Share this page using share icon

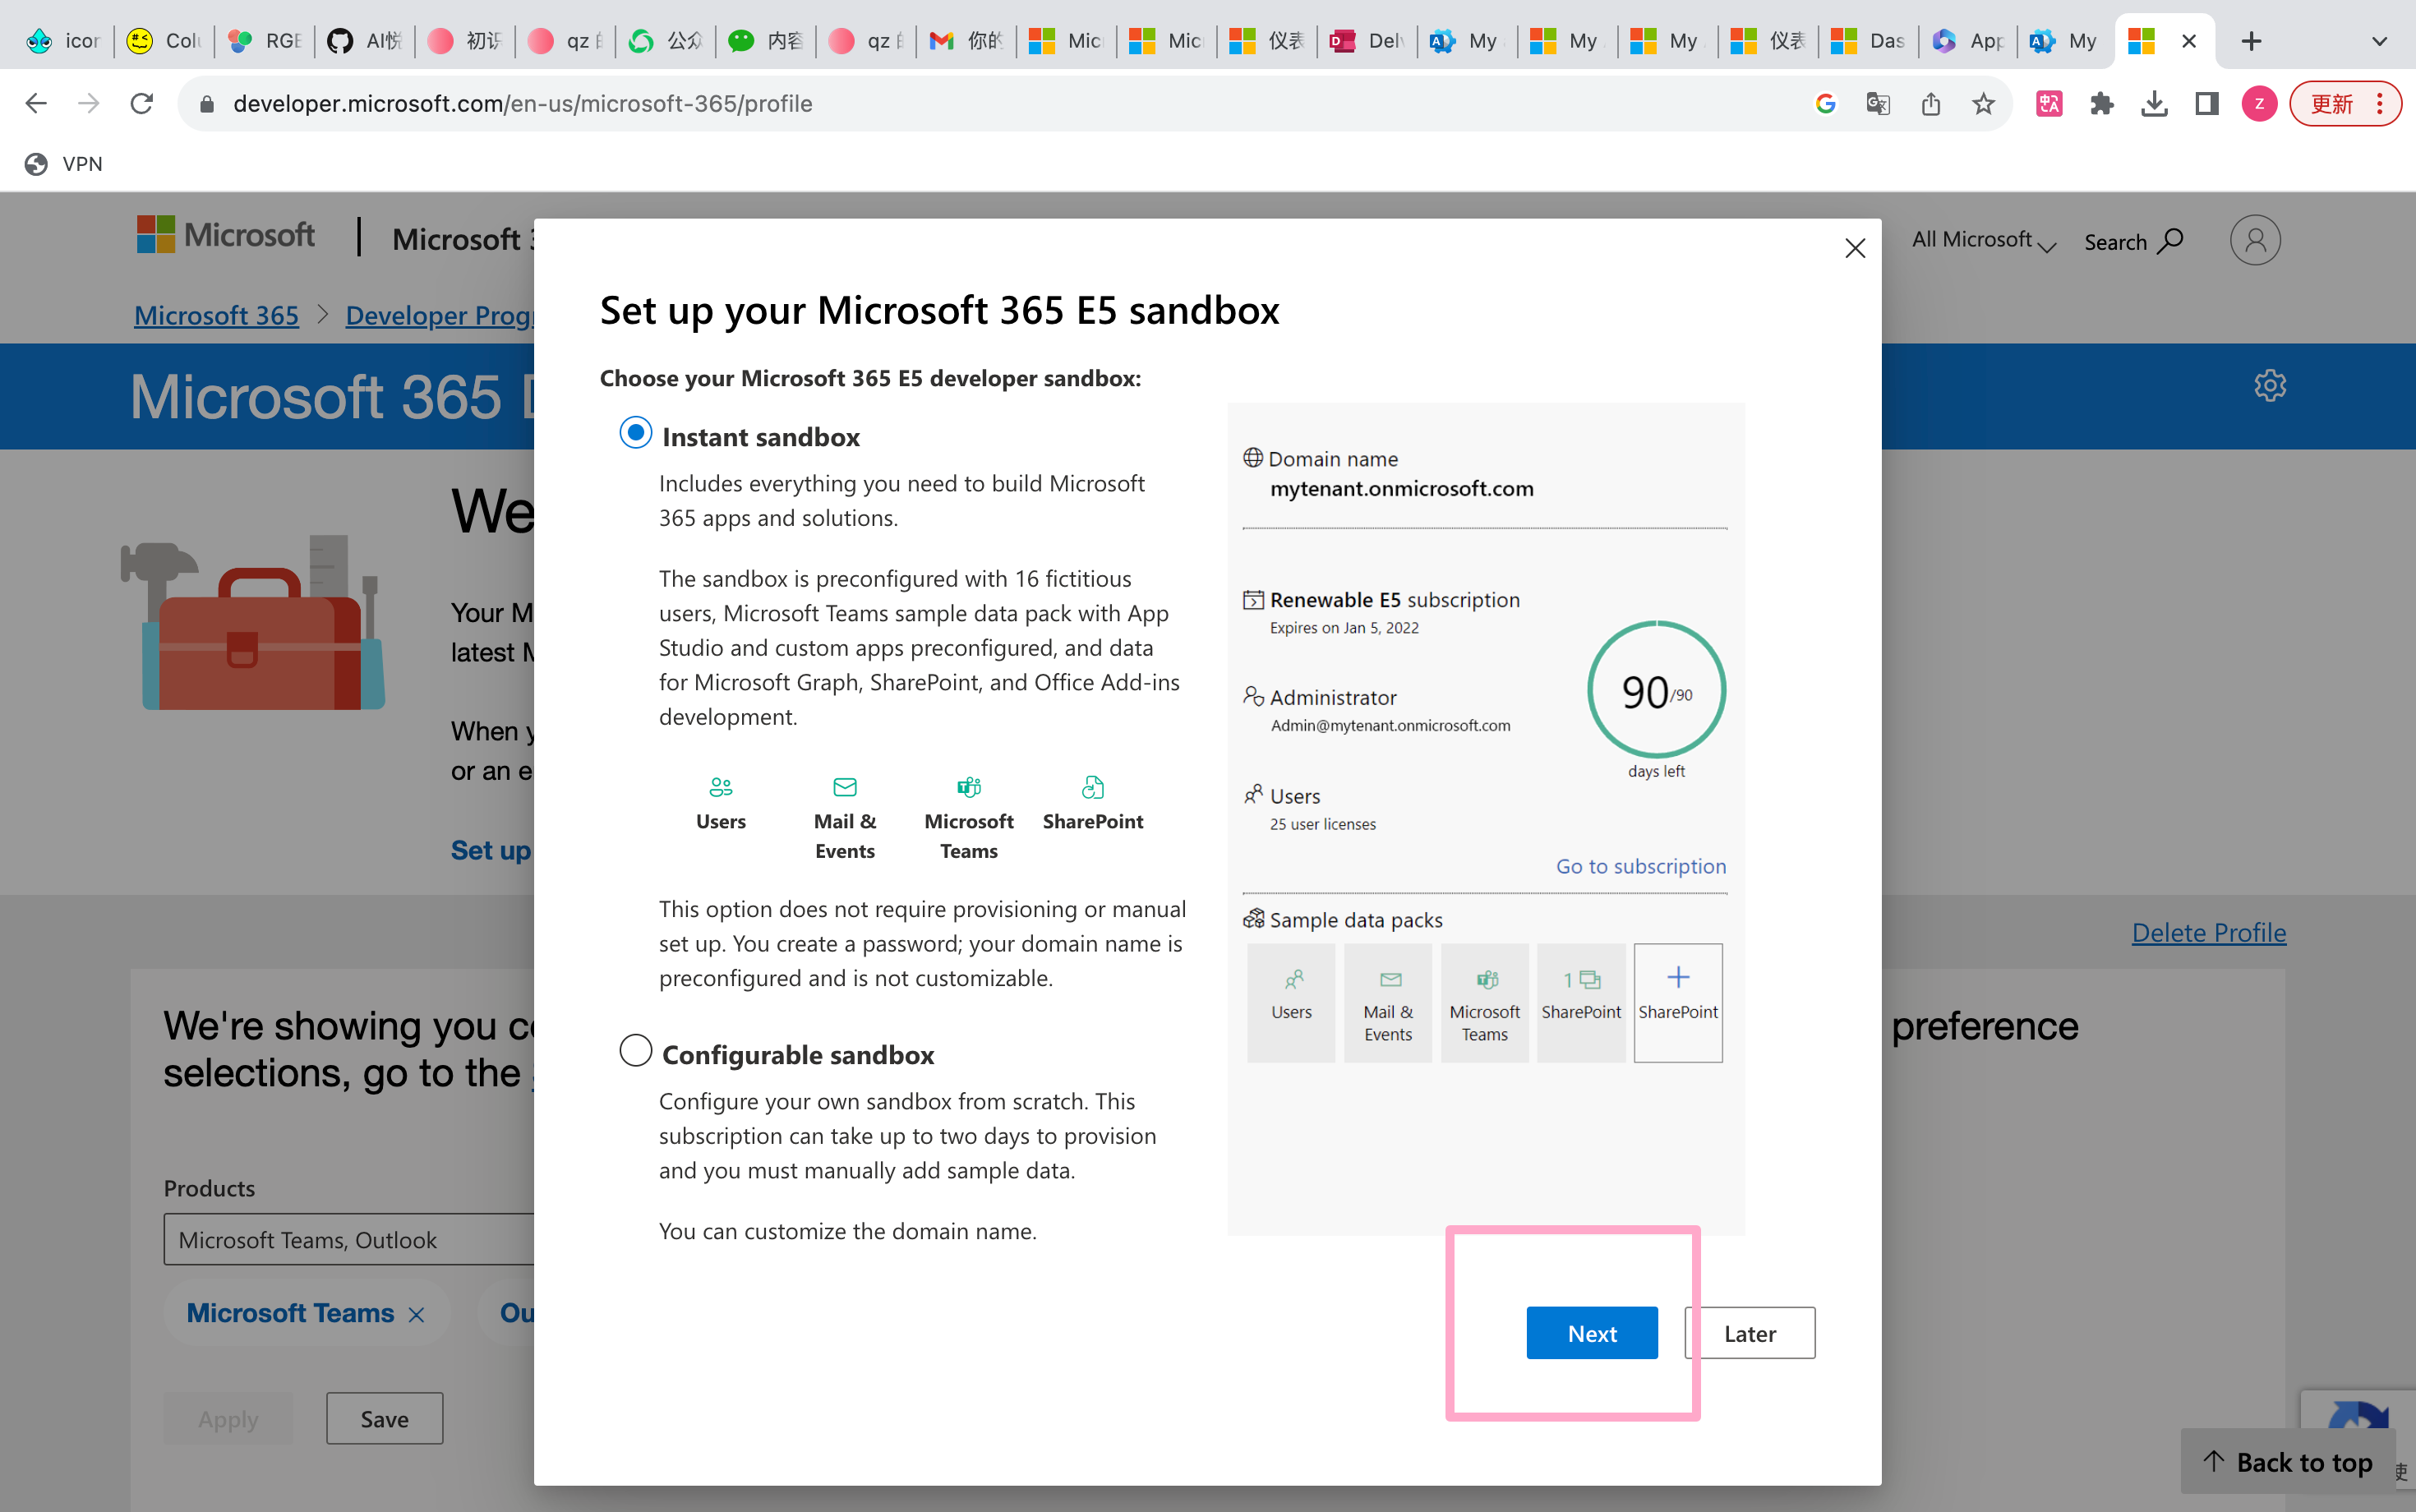pos(1931,103)
